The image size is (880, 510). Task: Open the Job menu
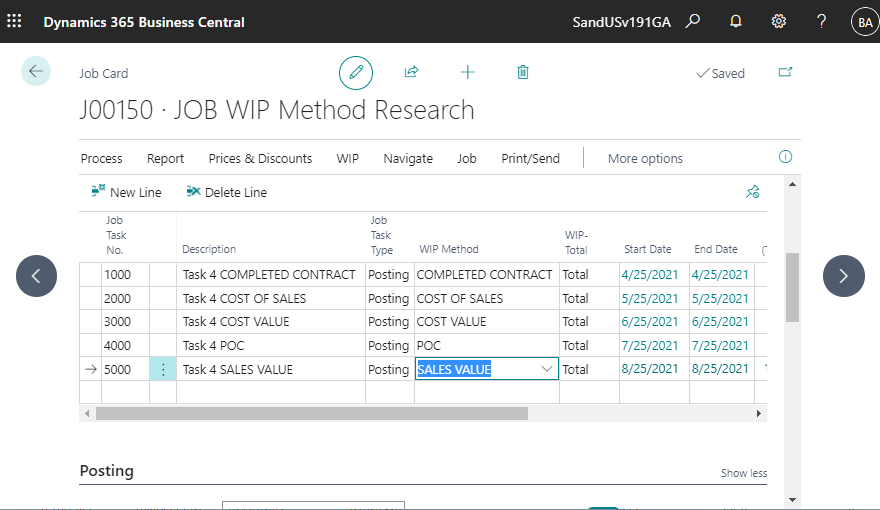467,159
